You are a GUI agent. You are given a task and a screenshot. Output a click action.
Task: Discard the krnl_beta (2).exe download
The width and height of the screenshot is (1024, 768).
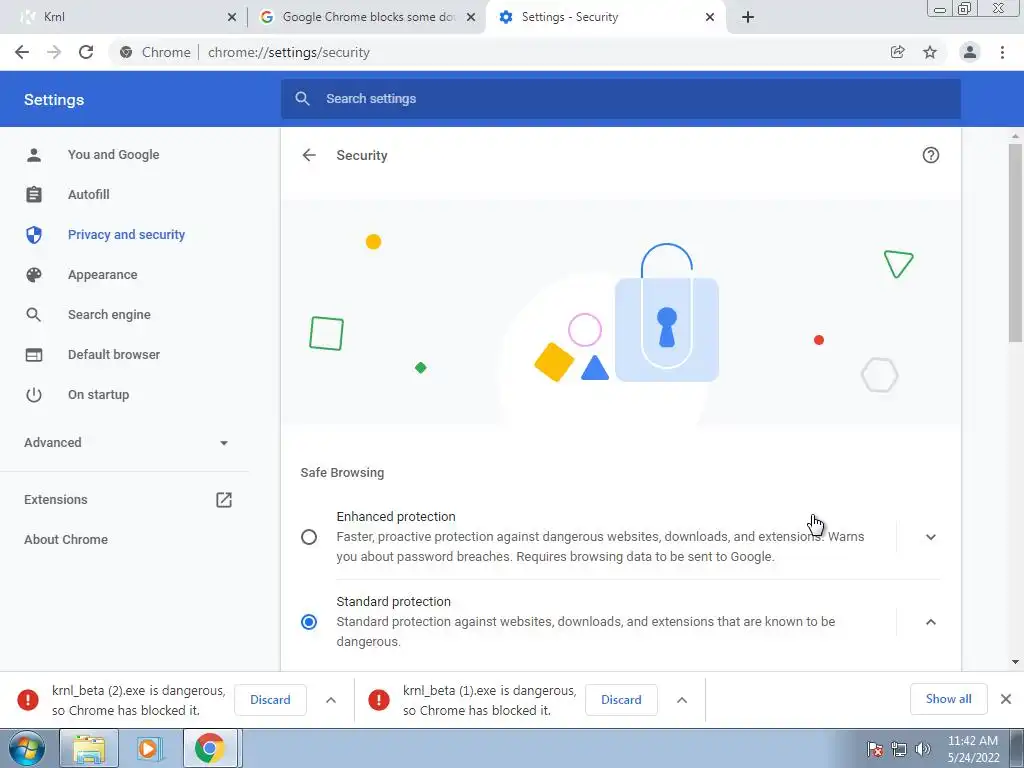tap(270, 699)
